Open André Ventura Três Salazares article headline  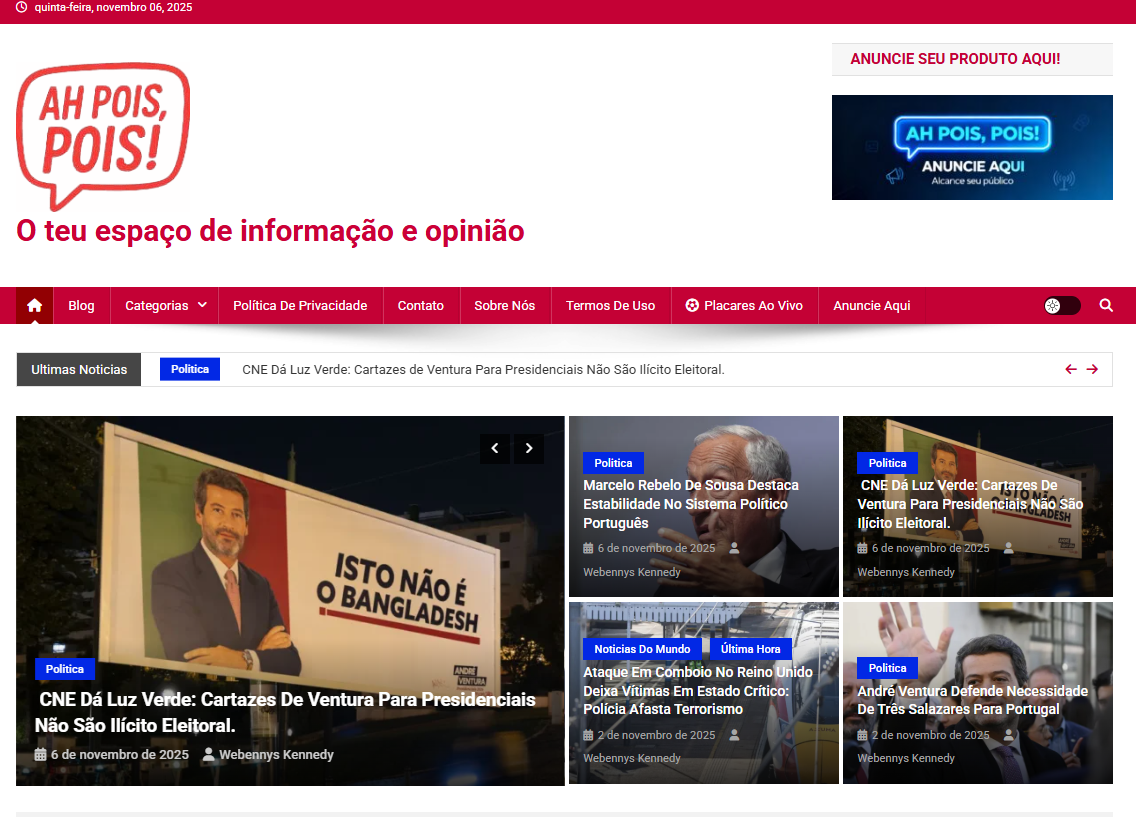tap(972, 700)
